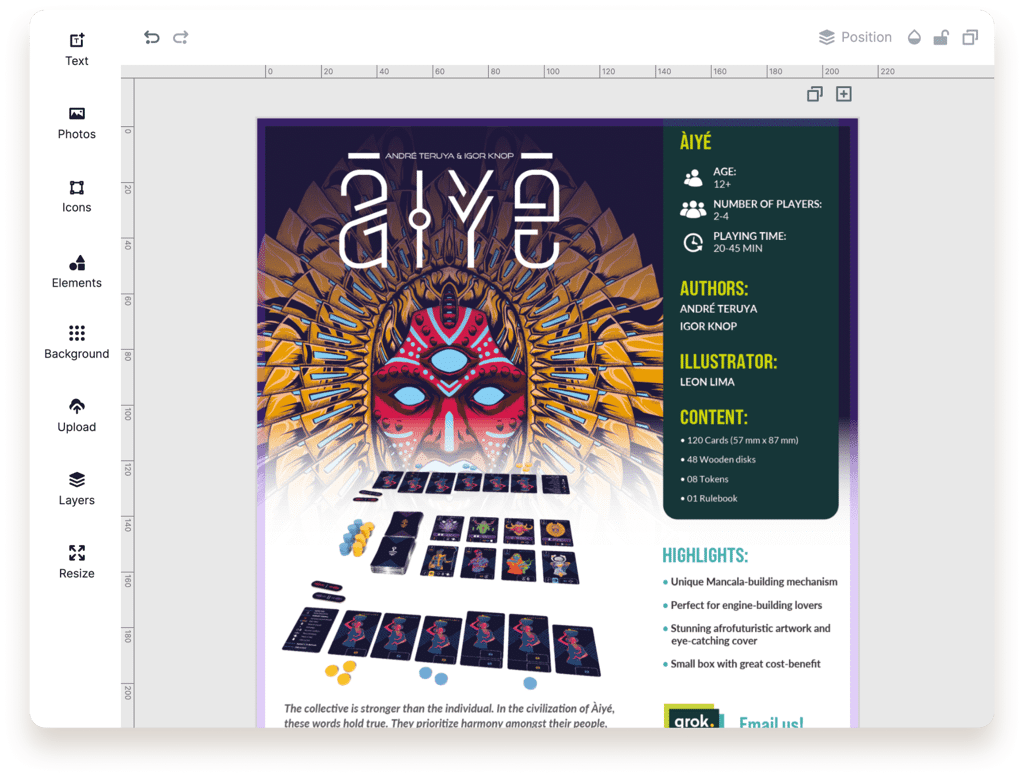Select the ÀIYÉ logo title on poster
The height and width of the screenshot is (777, 1024).
(450, 219)
